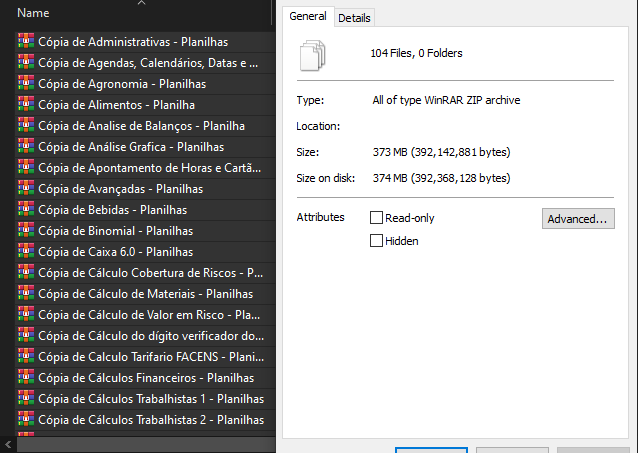
Task: Click the left arrow of the horizontal scrollbar
Action: pos(8,444)
